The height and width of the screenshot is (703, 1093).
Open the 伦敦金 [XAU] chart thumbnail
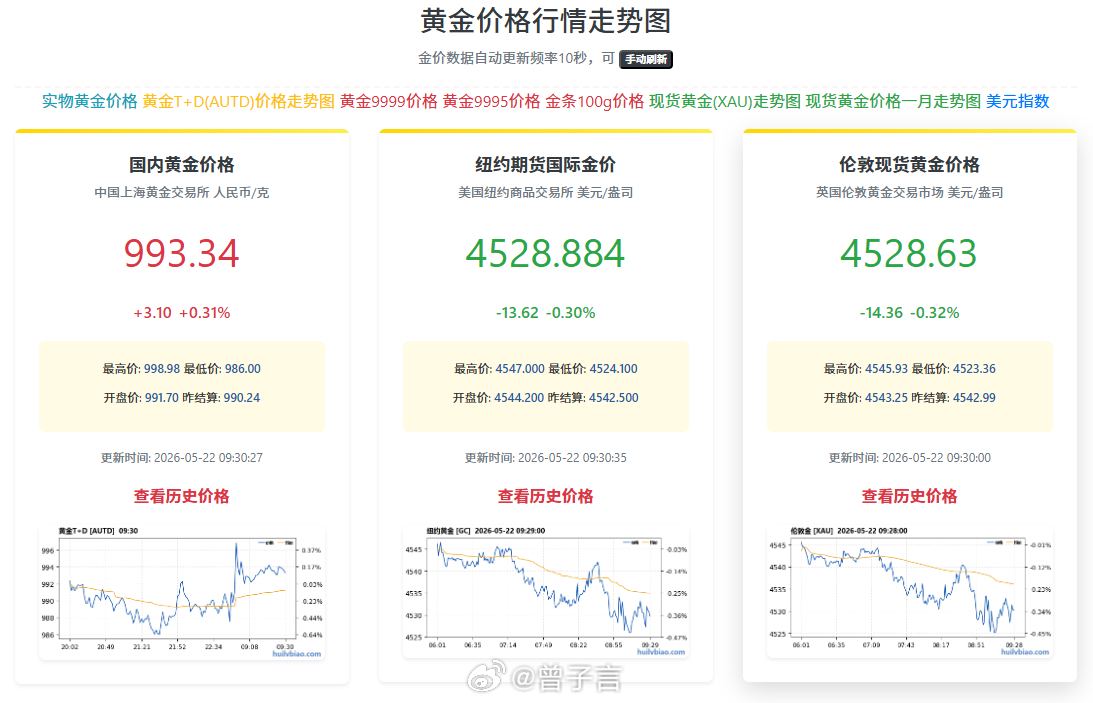pyautogui.click(x=910, y=592)
